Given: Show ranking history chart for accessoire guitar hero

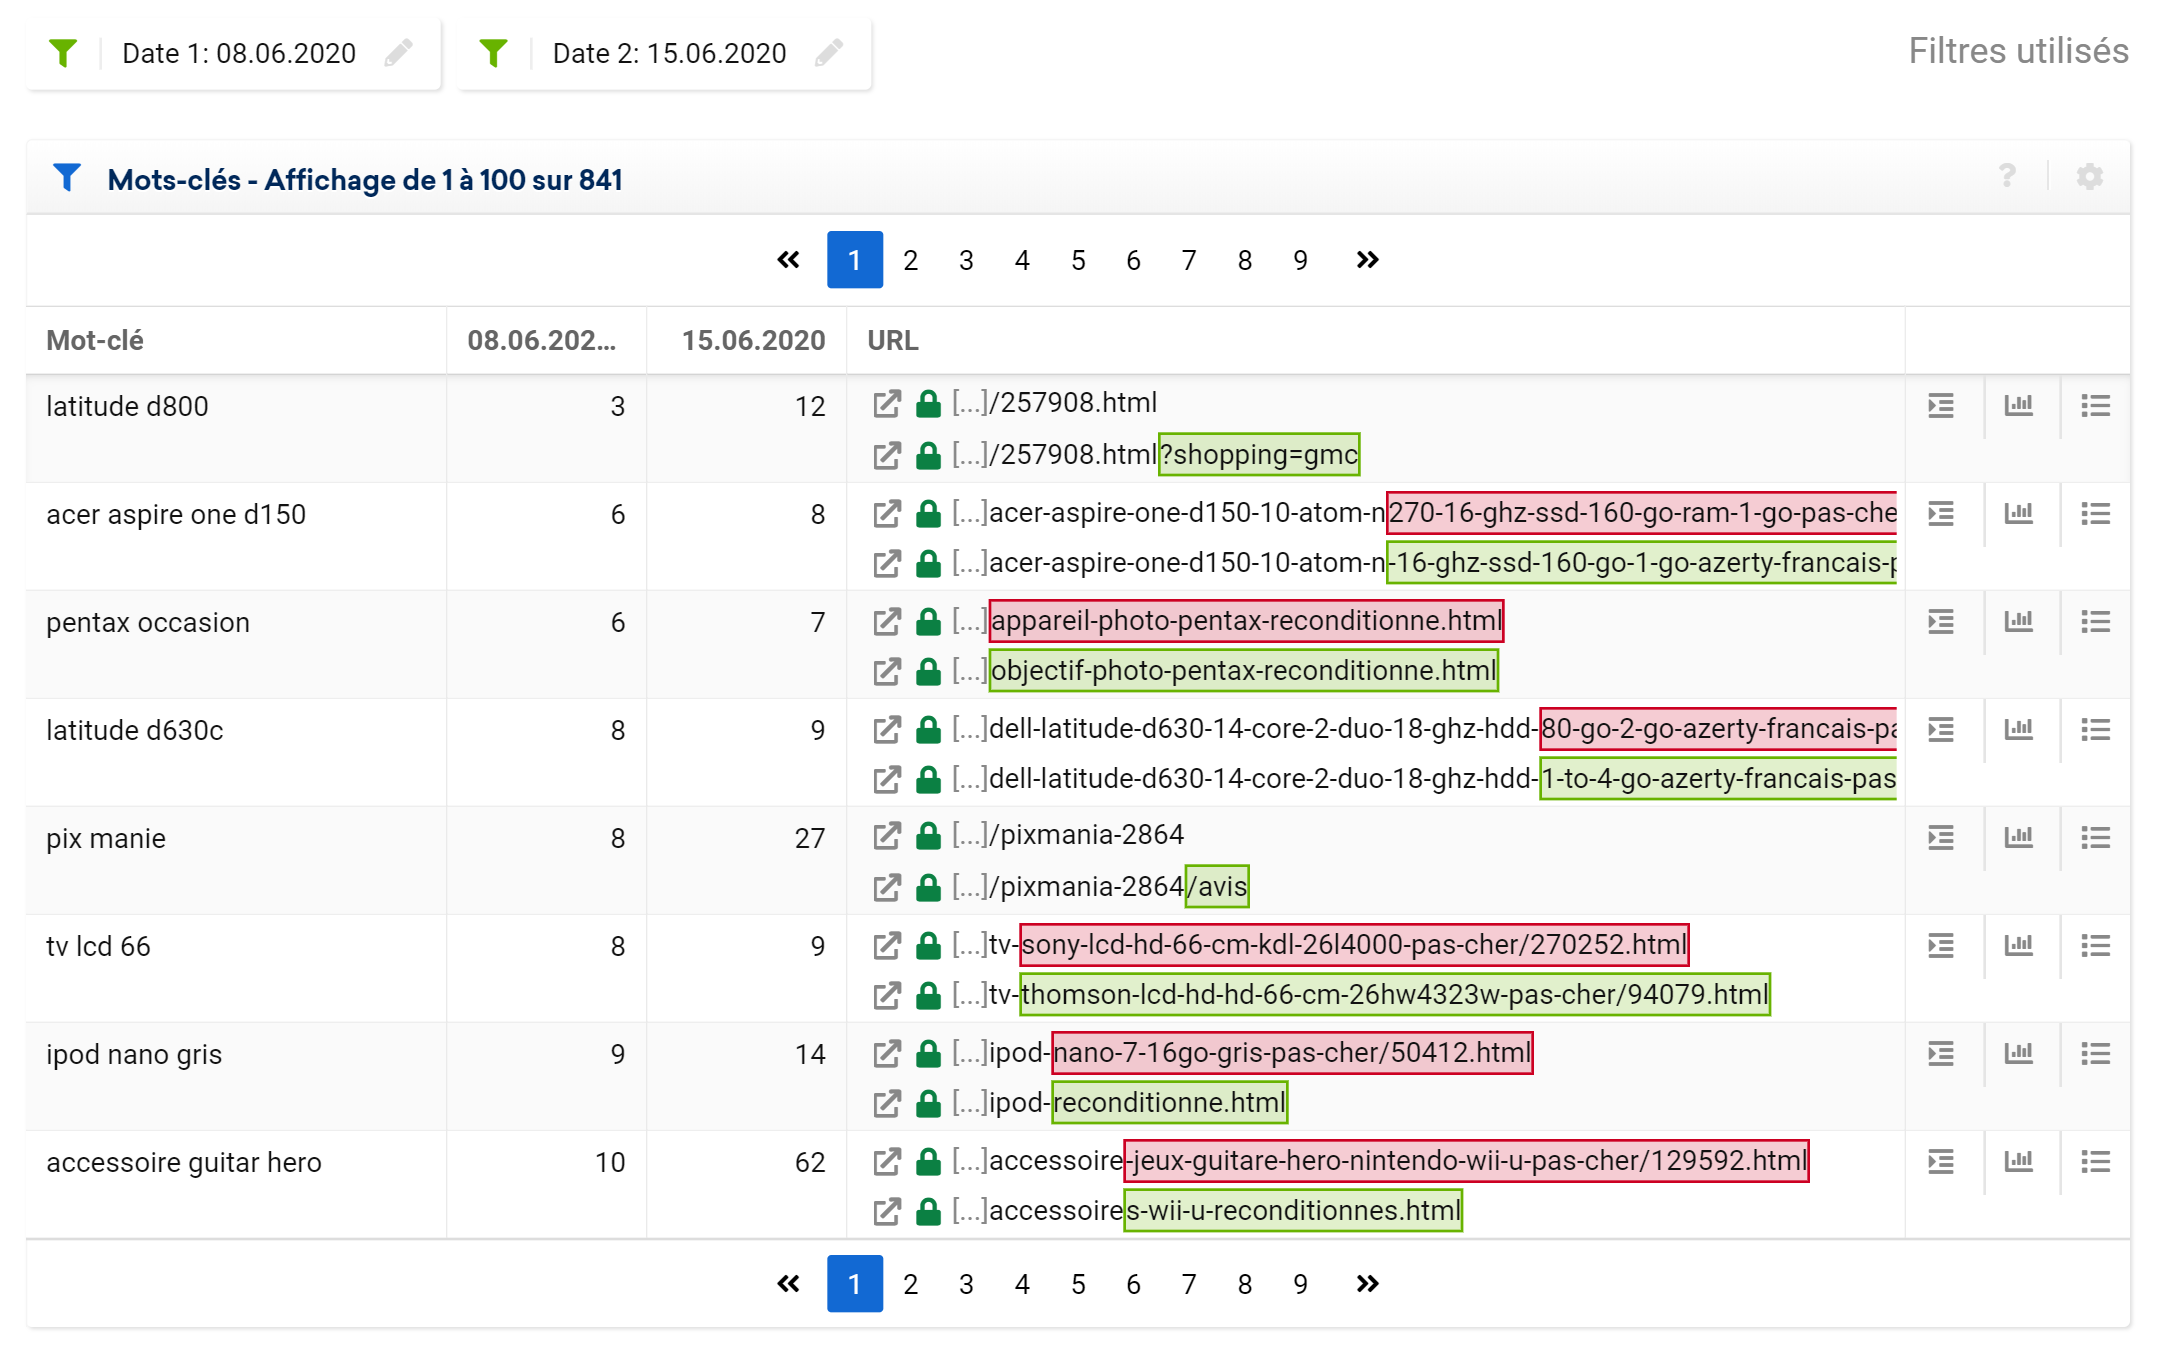Looking at the screenshot, I should (2018, 1161).
